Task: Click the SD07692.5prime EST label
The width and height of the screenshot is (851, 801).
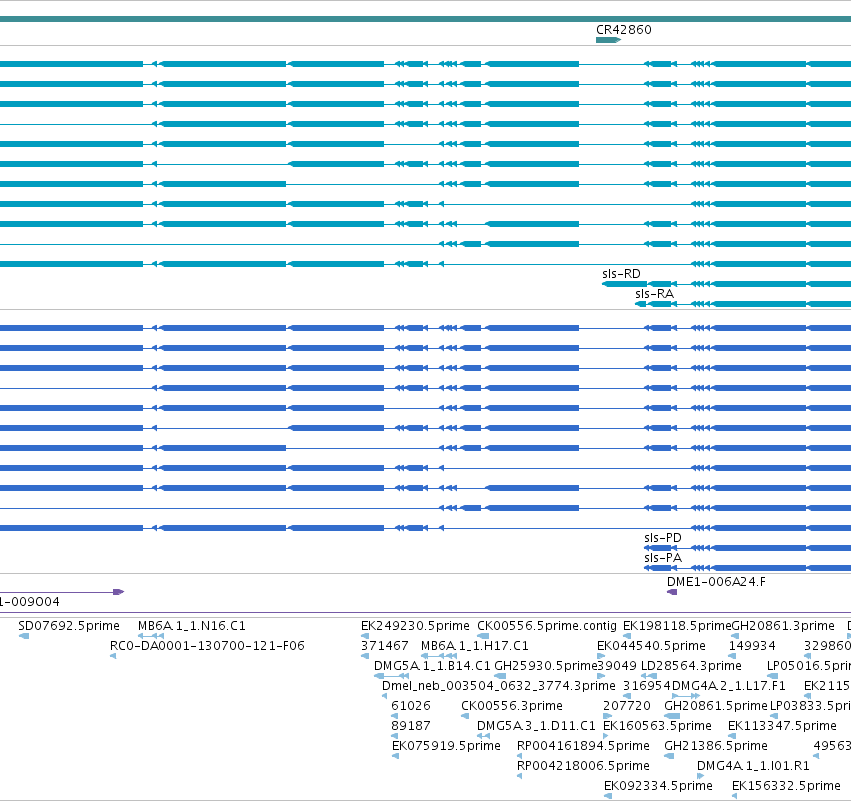Action: (69, 626)
